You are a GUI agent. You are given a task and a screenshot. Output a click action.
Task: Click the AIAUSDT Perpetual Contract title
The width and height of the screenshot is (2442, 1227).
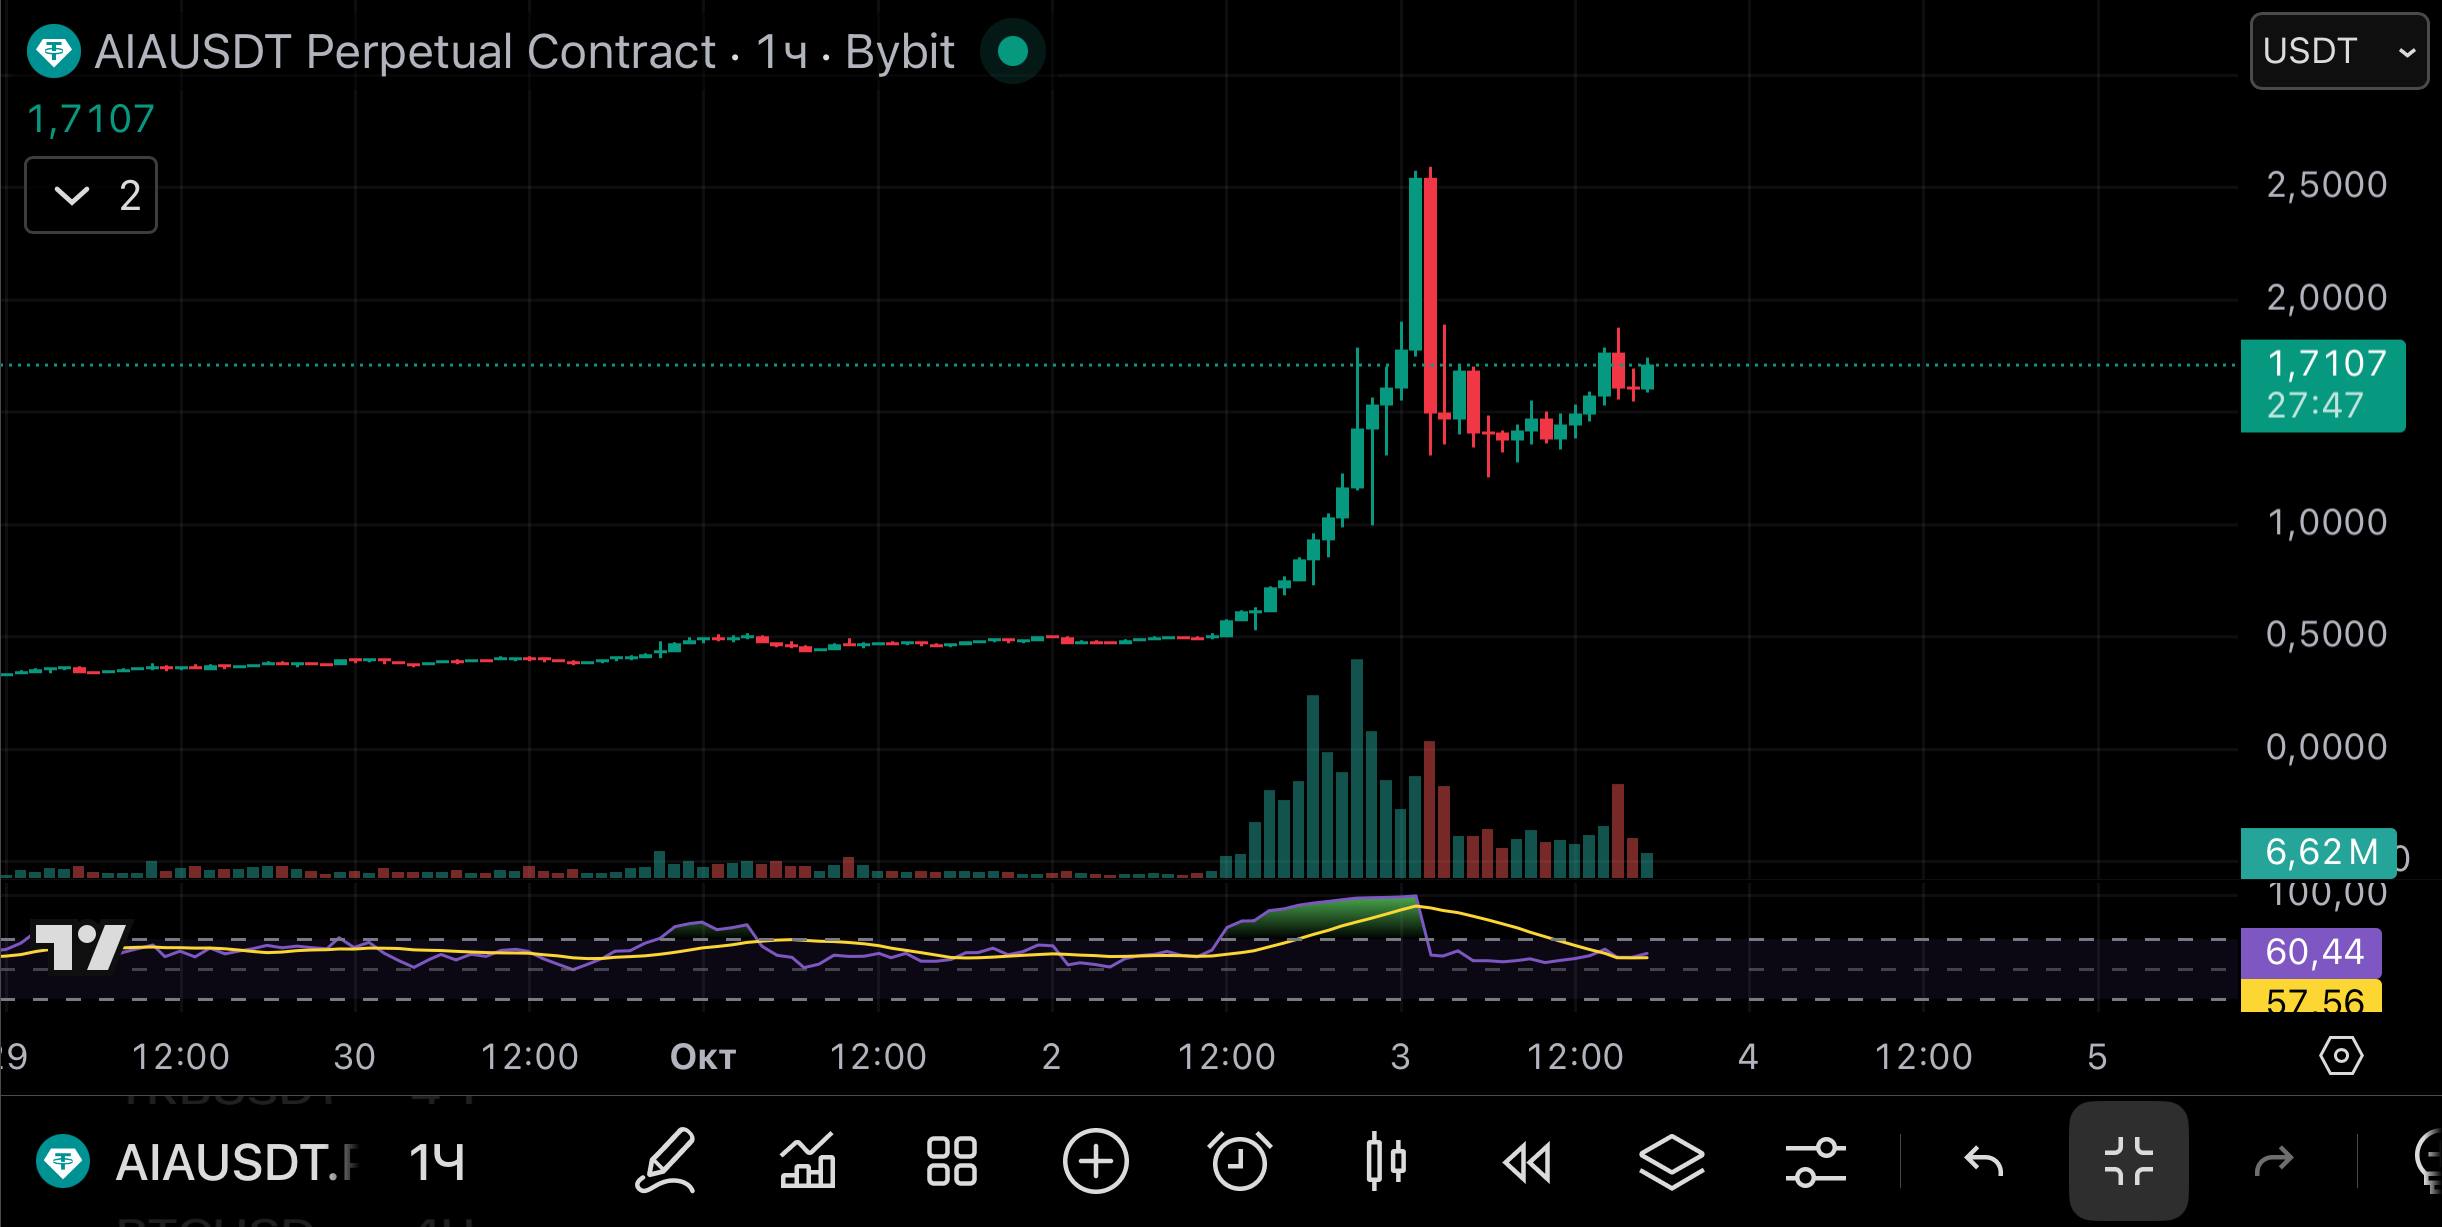click(405, 52)
